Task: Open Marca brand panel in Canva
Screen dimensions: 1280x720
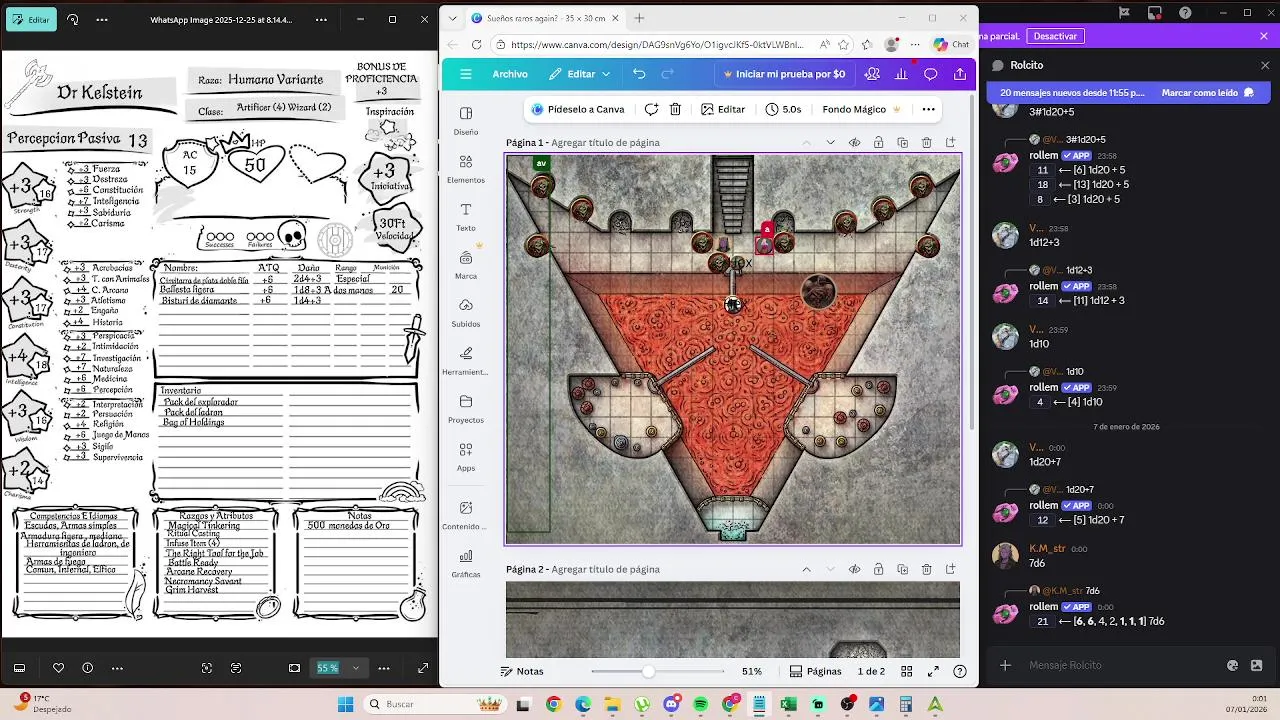Action: point(466,264)
